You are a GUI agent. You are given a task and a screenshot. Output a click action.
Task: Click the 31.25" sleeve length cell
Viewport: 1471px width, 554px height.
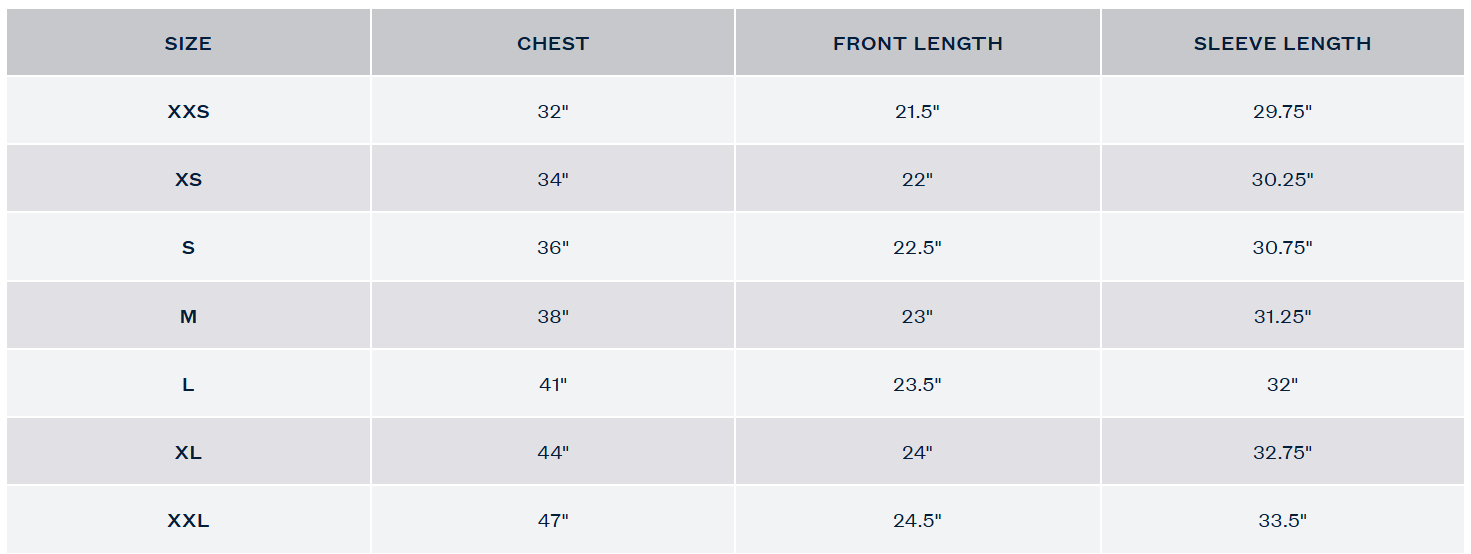(x=1282, y=316)
